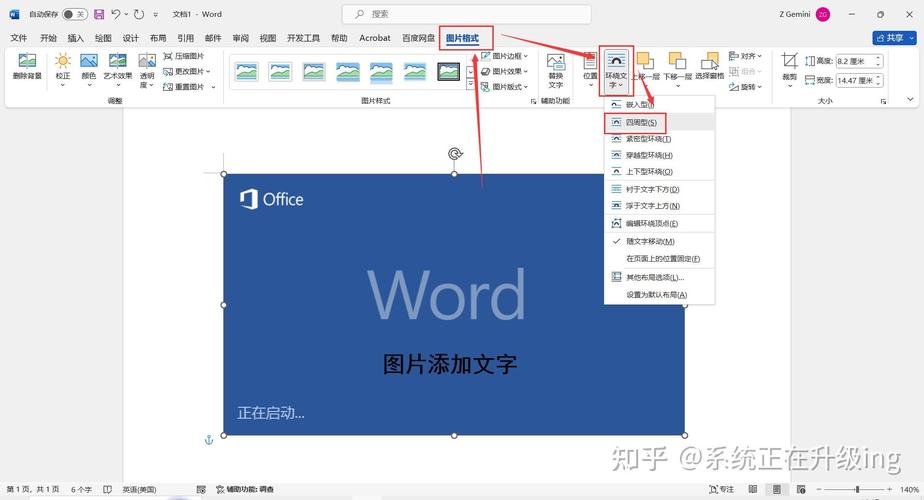924x500 pixels.
Task: Click the 专注 (Focus) mode icon in status bar
Action: point(722,489)
